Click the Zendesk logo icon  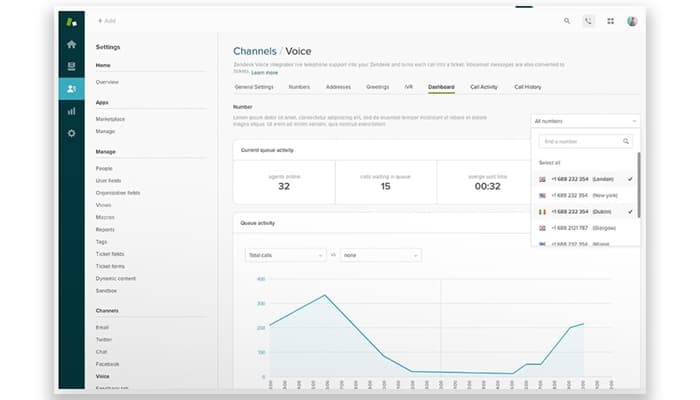click(71, 20)
